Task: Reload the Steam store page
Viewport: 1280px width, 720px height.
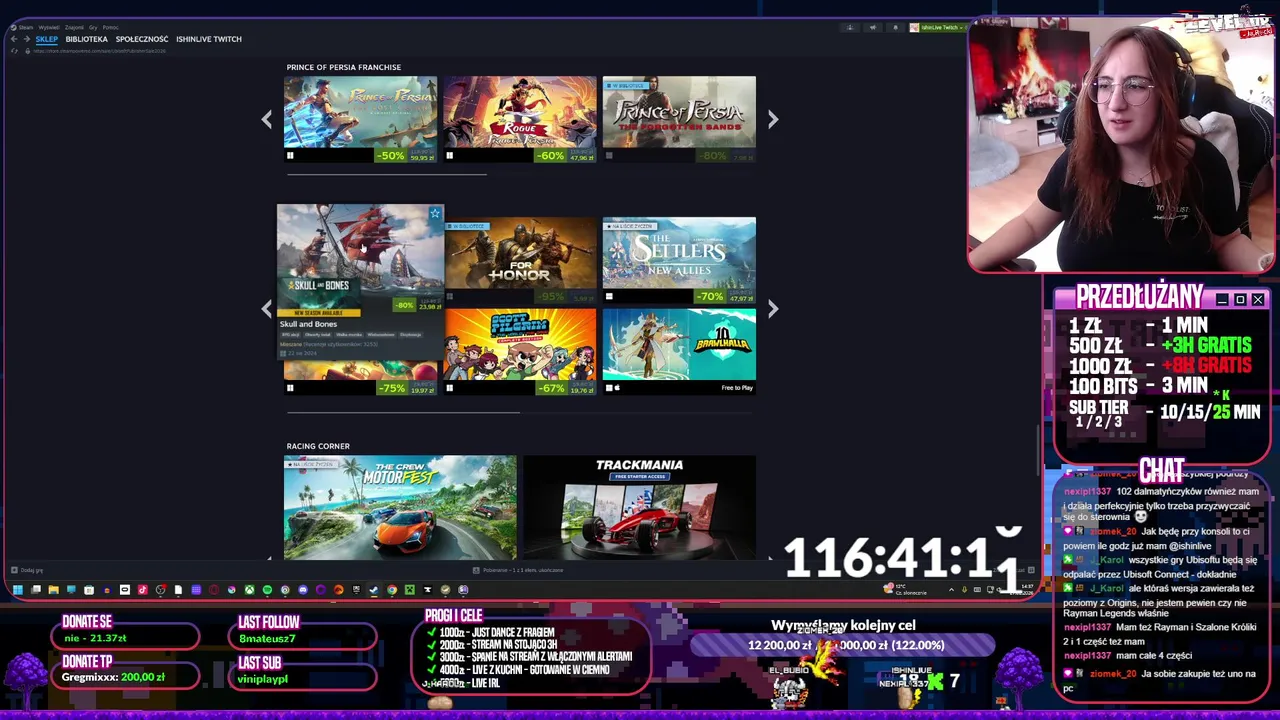Action: point(14,51)
